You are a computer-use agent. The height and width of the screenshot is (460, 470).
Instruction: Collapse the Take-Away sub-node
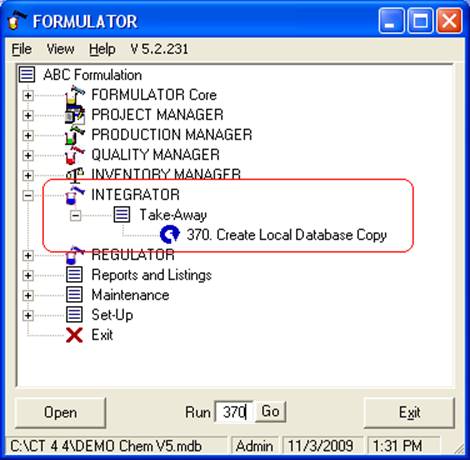tap(76, 216)
